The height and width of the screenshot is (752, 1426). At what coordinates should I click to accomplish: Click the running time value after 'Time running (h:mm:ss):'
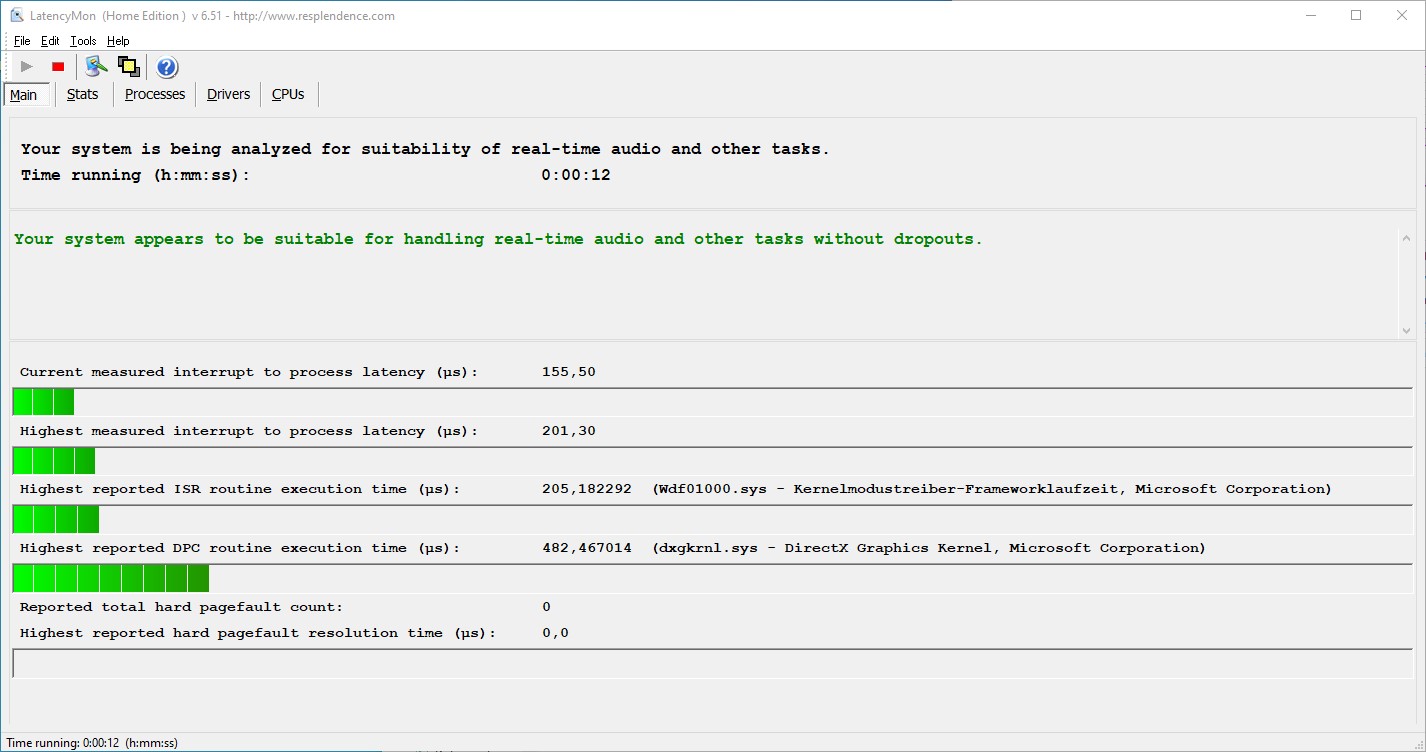(x=576, y=175)
